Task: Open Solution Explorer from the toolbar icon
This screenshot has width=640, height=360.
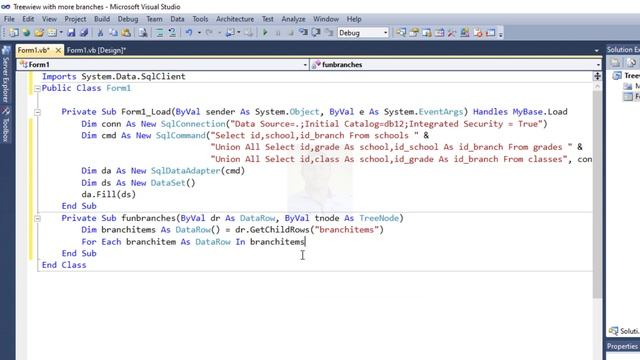Action: [x=401, y=33]
